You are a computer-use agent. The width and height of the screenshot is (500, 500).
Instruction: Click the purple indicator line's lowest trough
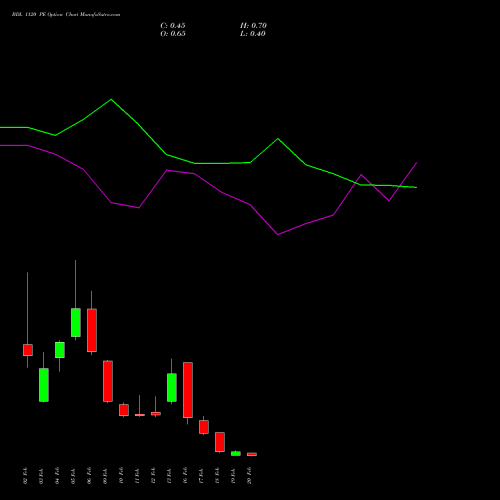278,235
